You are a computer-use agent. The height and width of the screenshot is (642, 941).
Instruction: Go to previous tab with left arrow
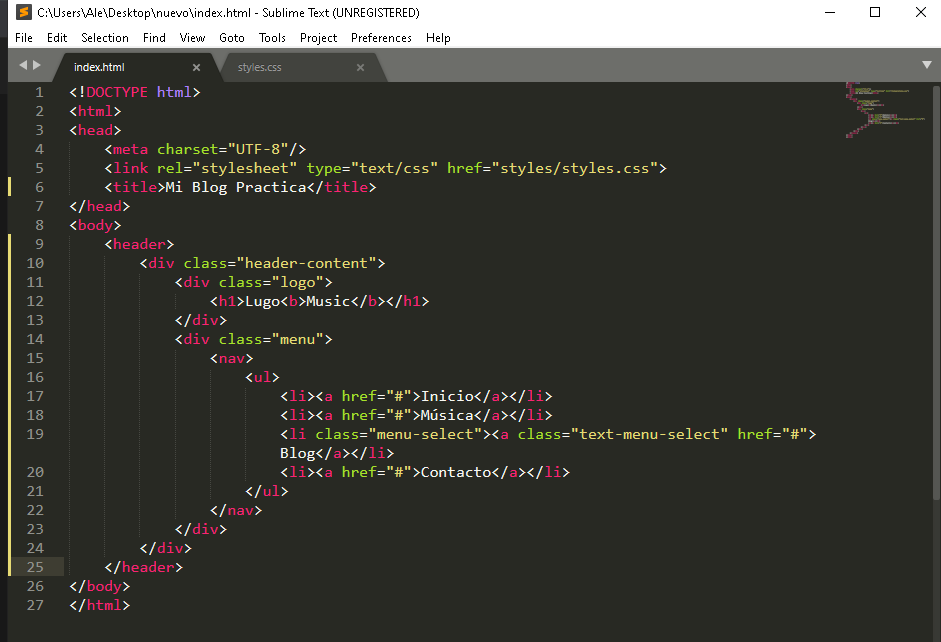pos(23,65)
